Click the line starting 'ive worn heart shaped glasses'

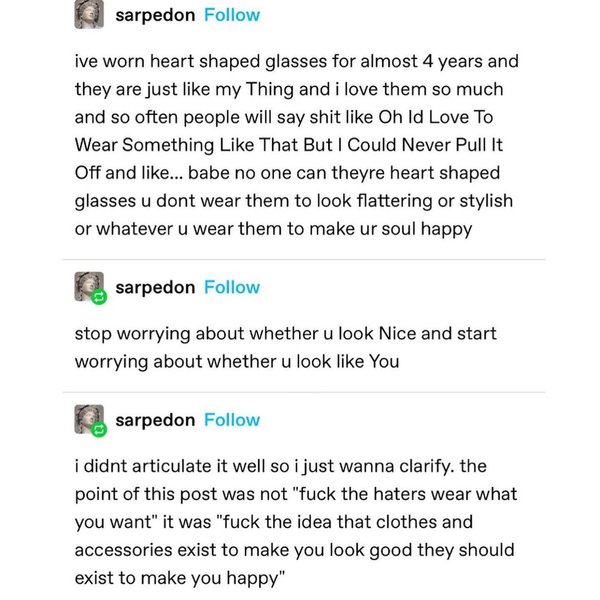tap(296, 61)
